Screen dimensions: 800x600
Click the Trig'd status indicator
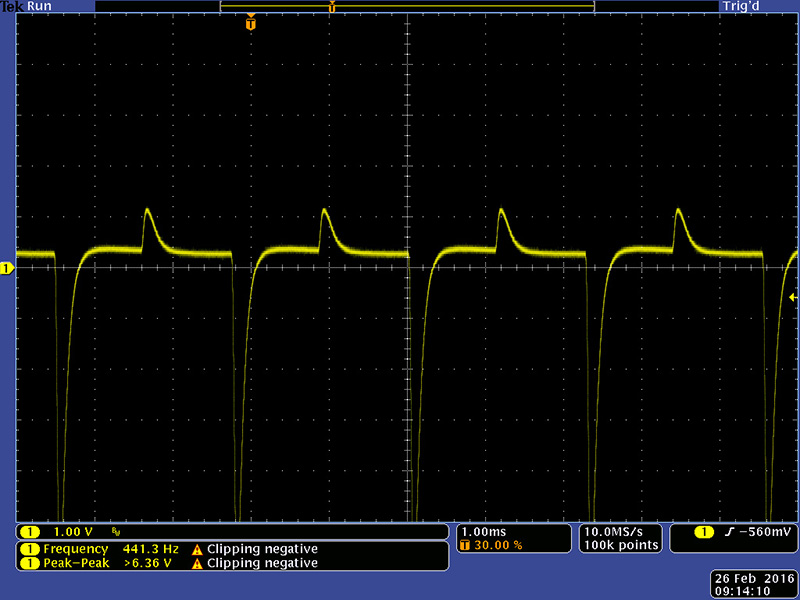[738, 6]
